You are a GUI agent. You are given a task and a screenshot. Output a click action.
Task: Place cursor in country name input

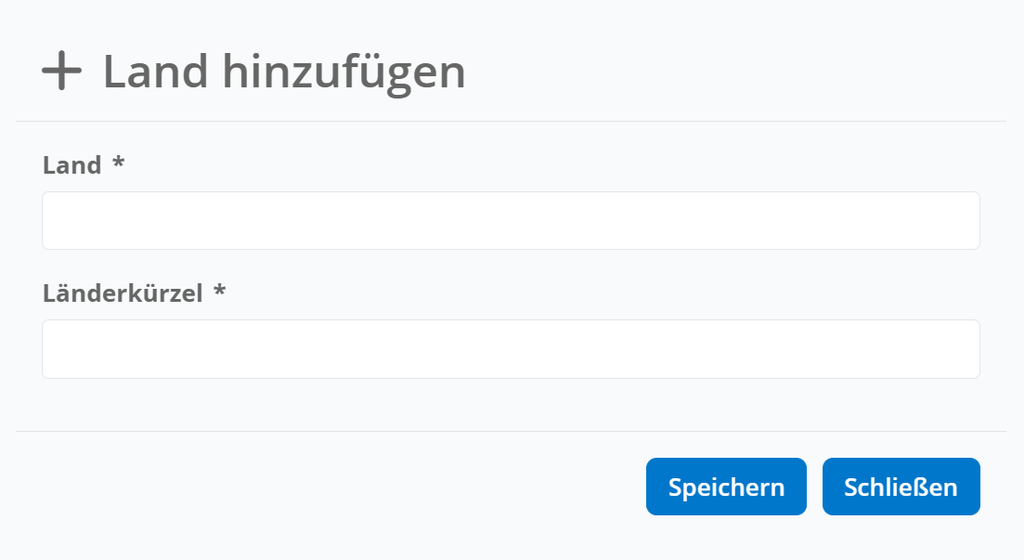coord(511,221)
